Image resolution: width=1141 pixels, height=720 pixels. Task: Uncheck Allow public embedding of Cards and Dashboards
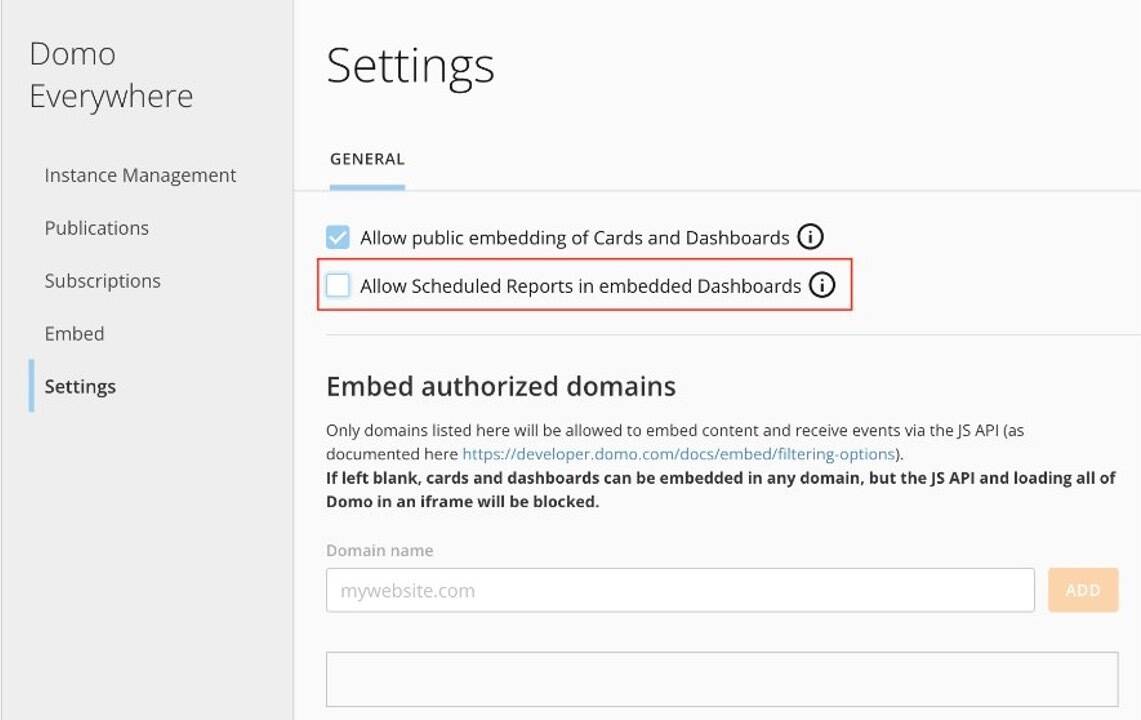(338, 237)
